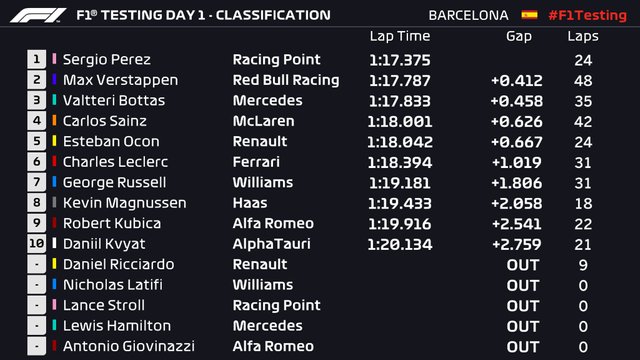Screen dimensions: 640x360
Task: Click position badge number 7
Action: (36, 182)
